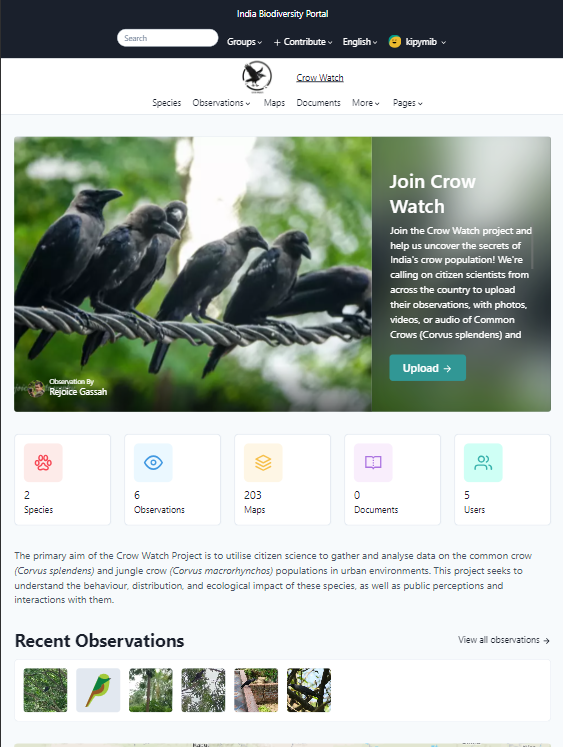Click the blue eye Observations icon

(153, 463)
